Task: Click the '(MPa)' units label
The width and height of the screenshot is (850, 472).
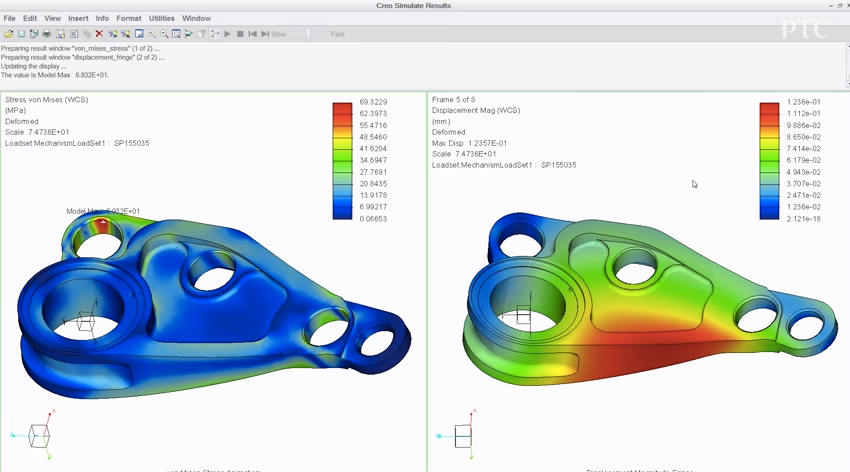Action: pos(16,111)
